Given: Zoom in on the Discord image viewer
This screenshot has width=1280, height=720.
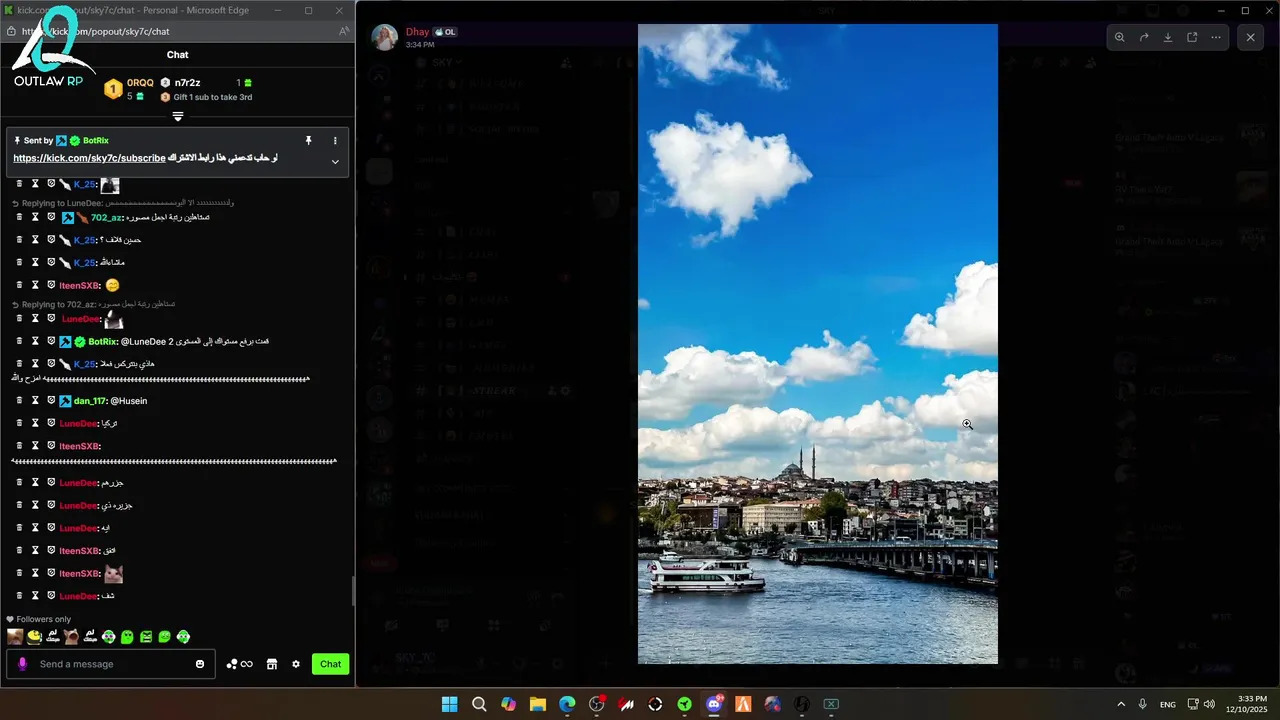Looking at the screenshot, I should click(x=1120, y=37).
